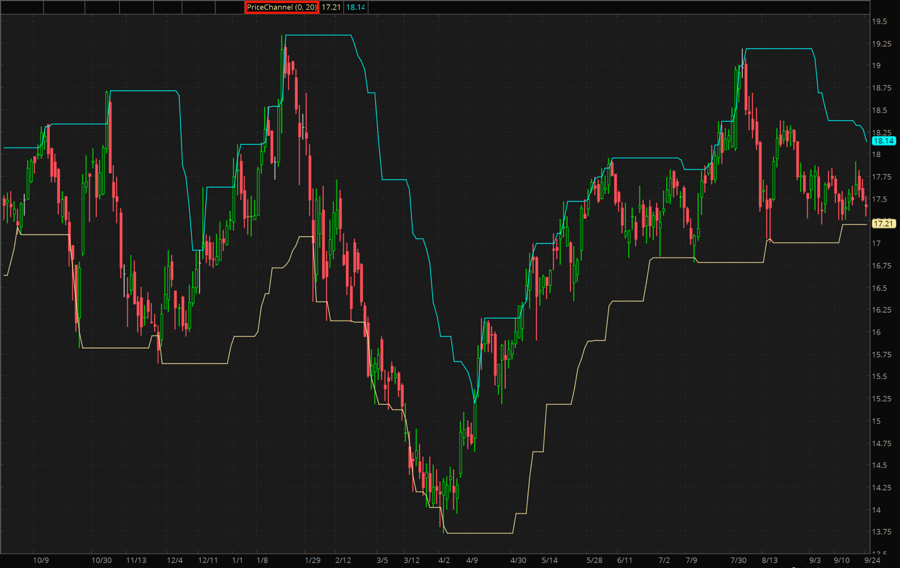This screenshot has height=568, width=900.
Task: Click the 18.75 price level on axis
Action: (883, 110)
